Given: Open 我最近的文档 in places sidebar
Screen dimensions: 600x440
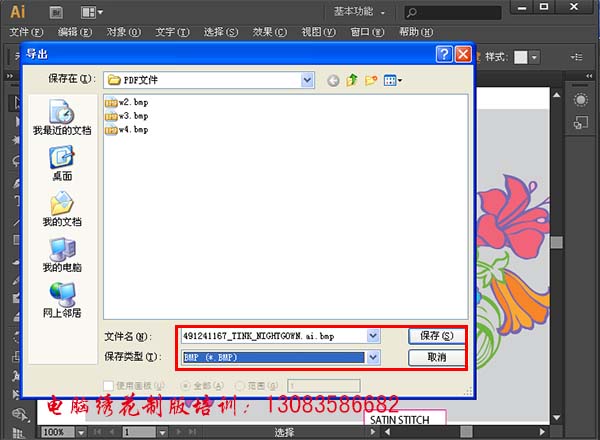Looking at the screenshot, I should tap(61, 116).
